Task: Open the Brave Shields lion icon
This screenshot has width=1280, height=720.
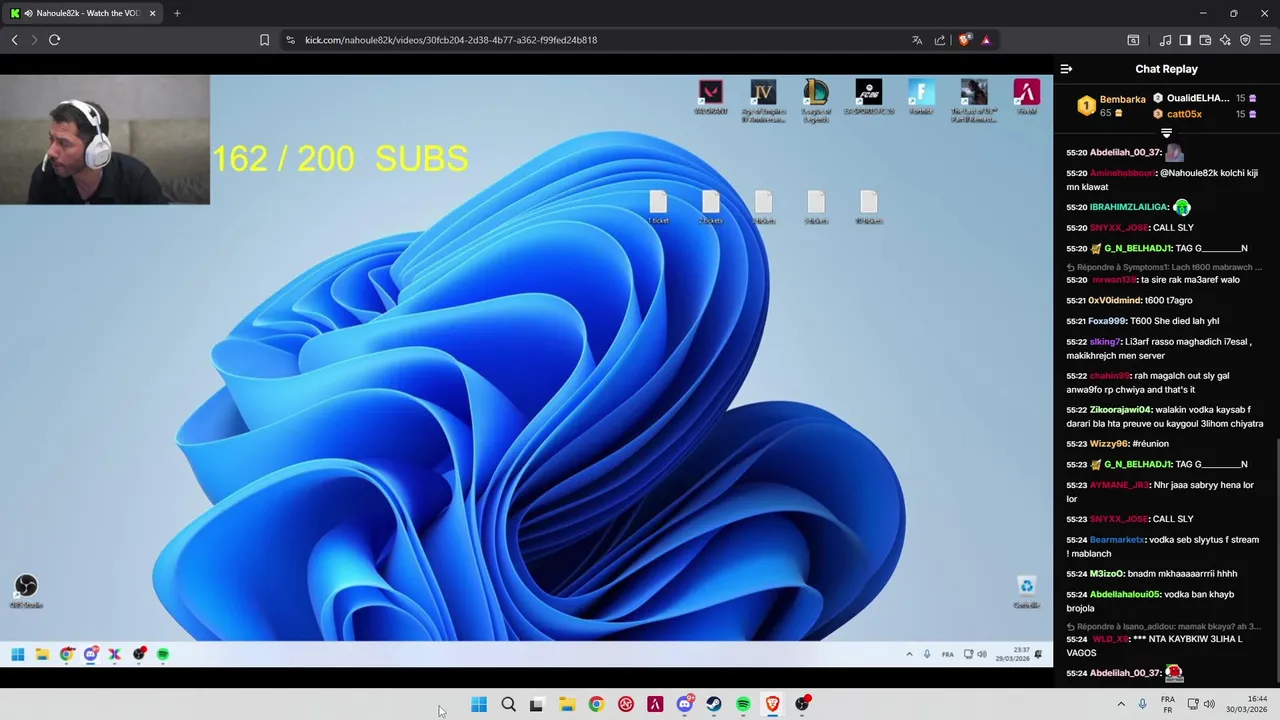Action: pyautogui.click(x=964, y=40)
